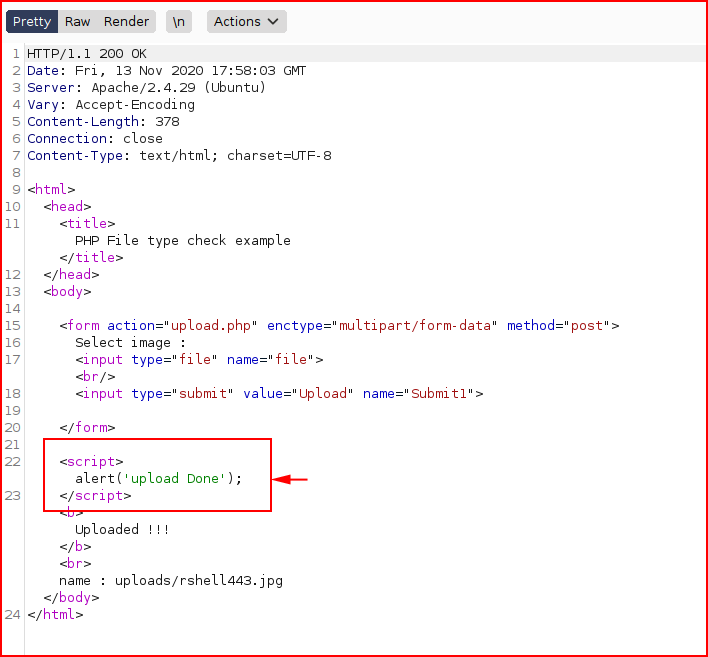Image resolution: width=708 pixels, height=657 pixels.
Task: Click the opening body tag
Action: [67, 292]
